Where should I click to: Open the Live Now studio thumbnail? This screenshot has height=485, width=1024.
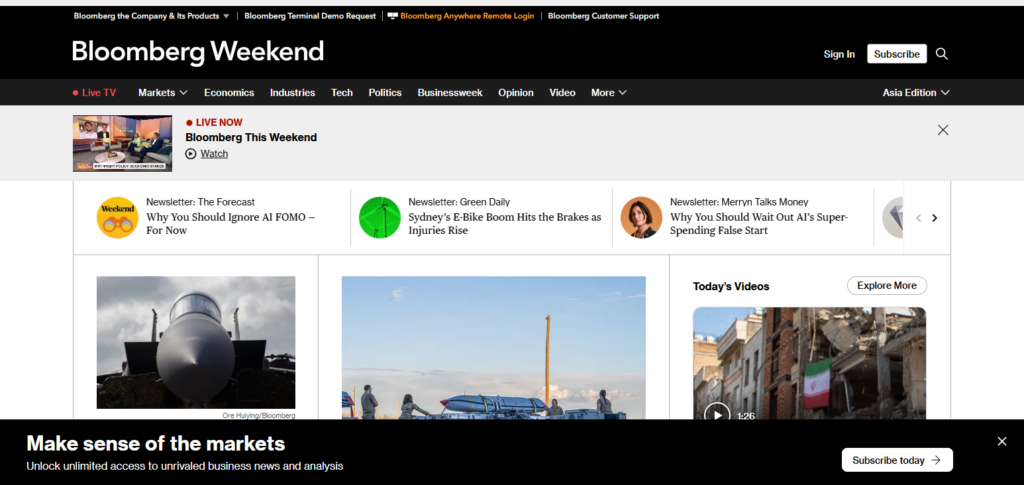122,144
